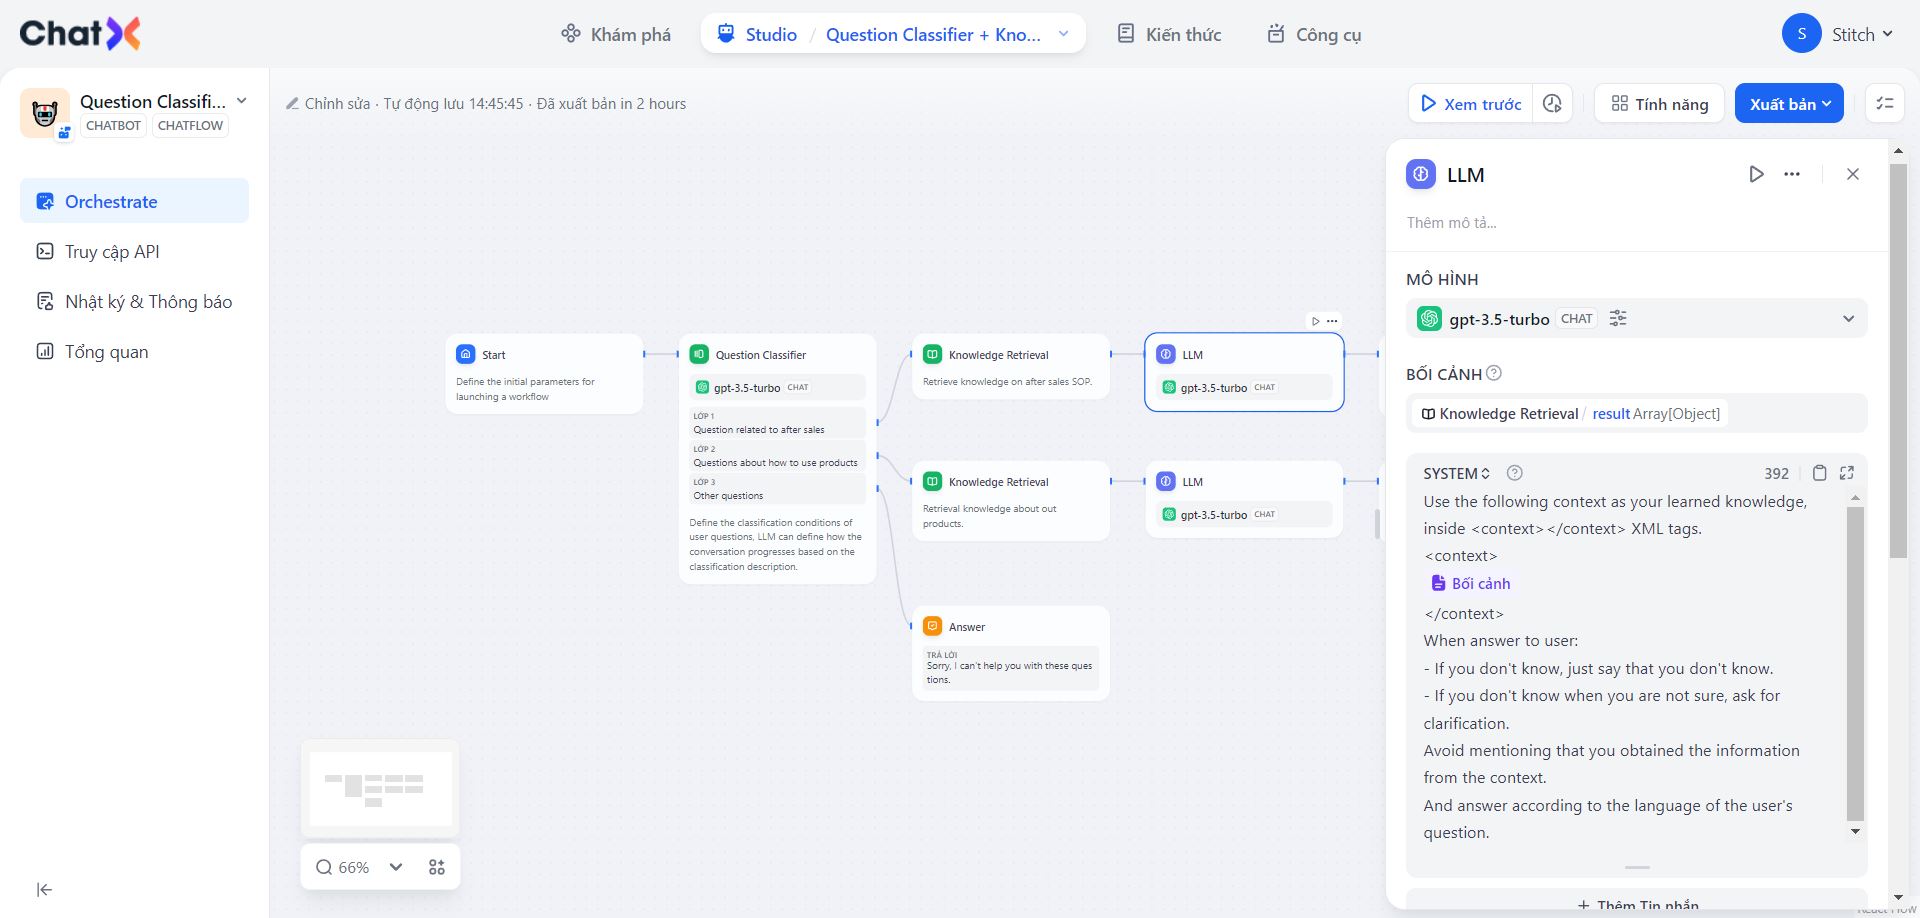Click the organize nodes layout icon
Screen dimensions: 1920x918
(x=437, y=867)
